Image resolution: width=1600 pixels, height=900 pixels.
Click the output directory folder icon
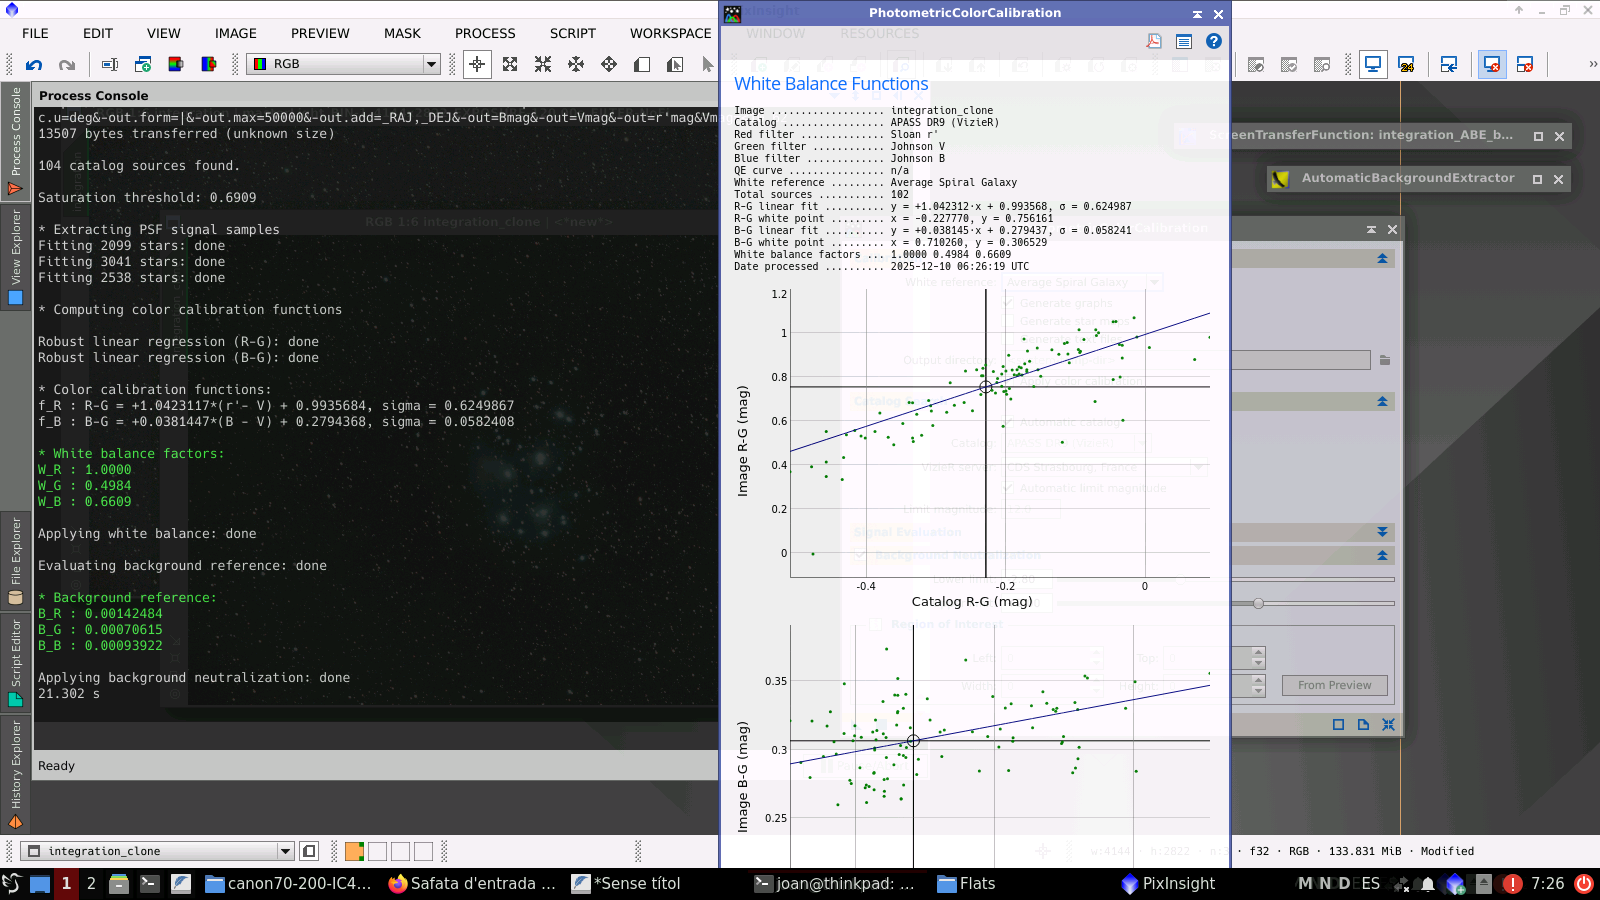pyautogui.click(x=1386, y=359)
